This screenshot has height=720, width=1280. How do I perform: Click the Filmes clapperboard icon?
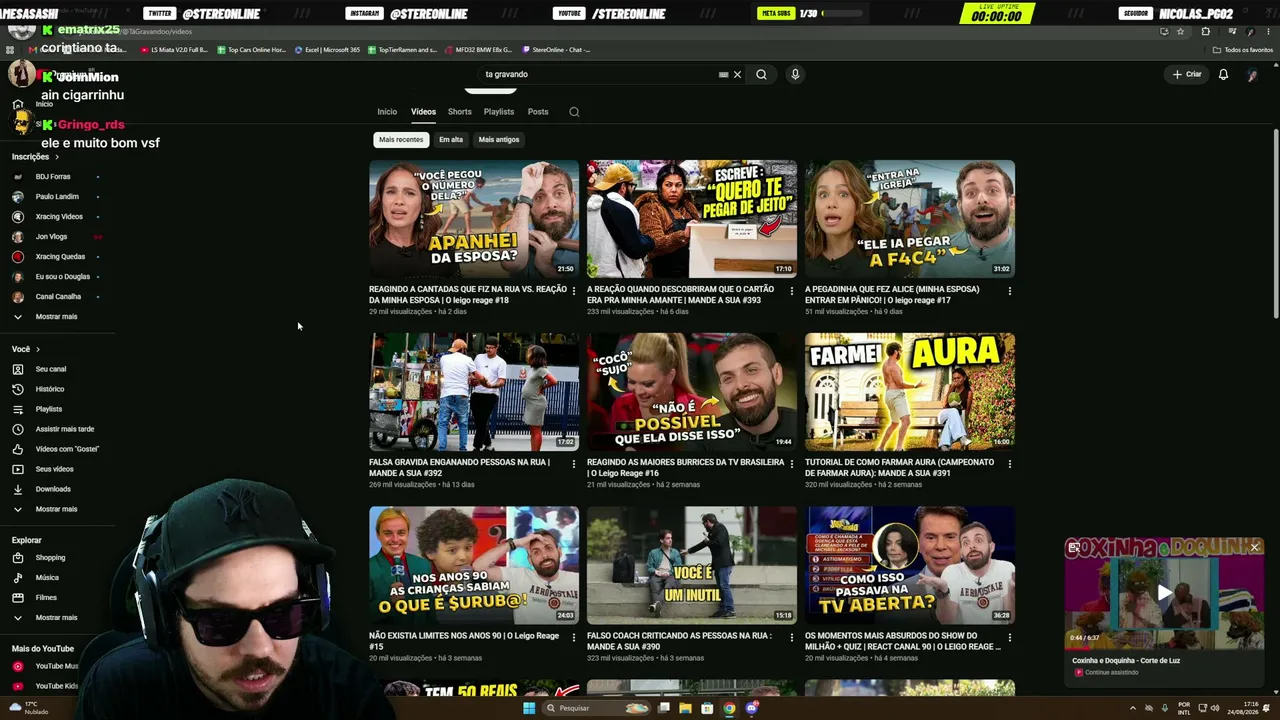[x=17, y=598]
